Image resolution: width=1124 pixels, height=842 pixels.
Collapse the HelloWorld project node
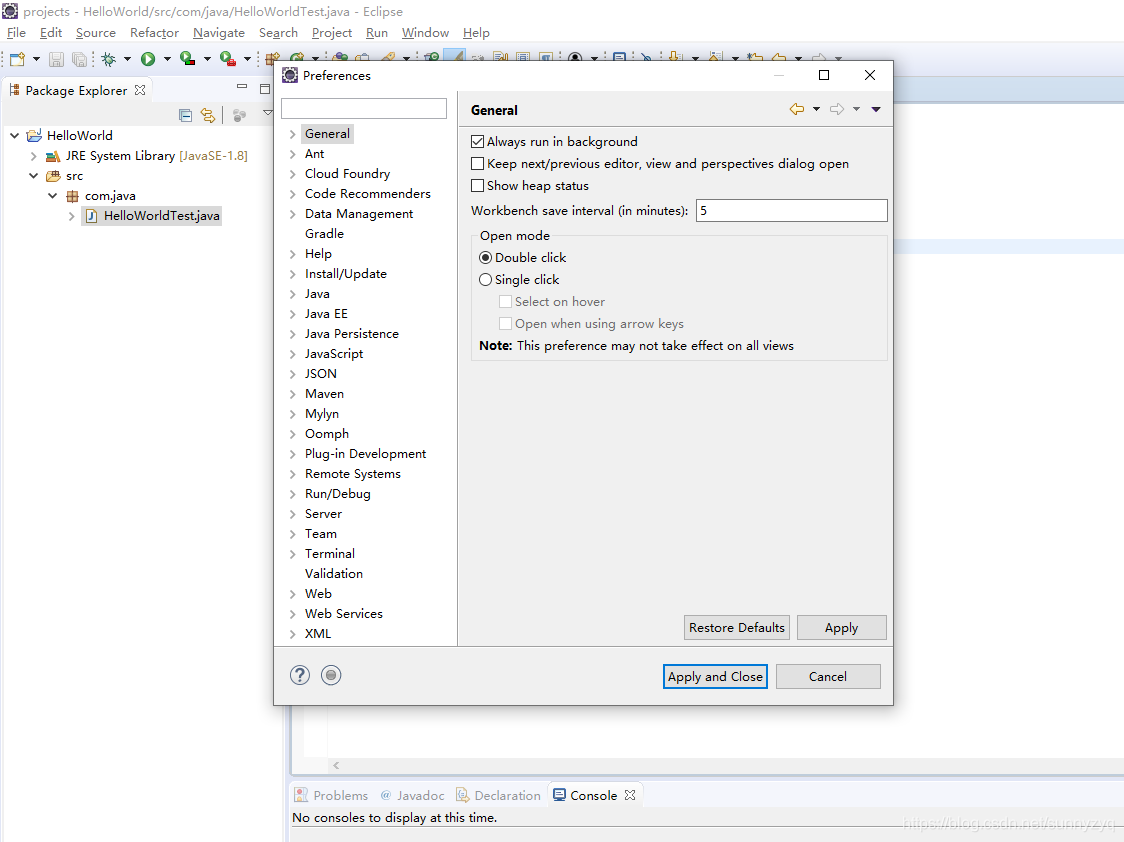pyautogui.click(x=14, y=135)
